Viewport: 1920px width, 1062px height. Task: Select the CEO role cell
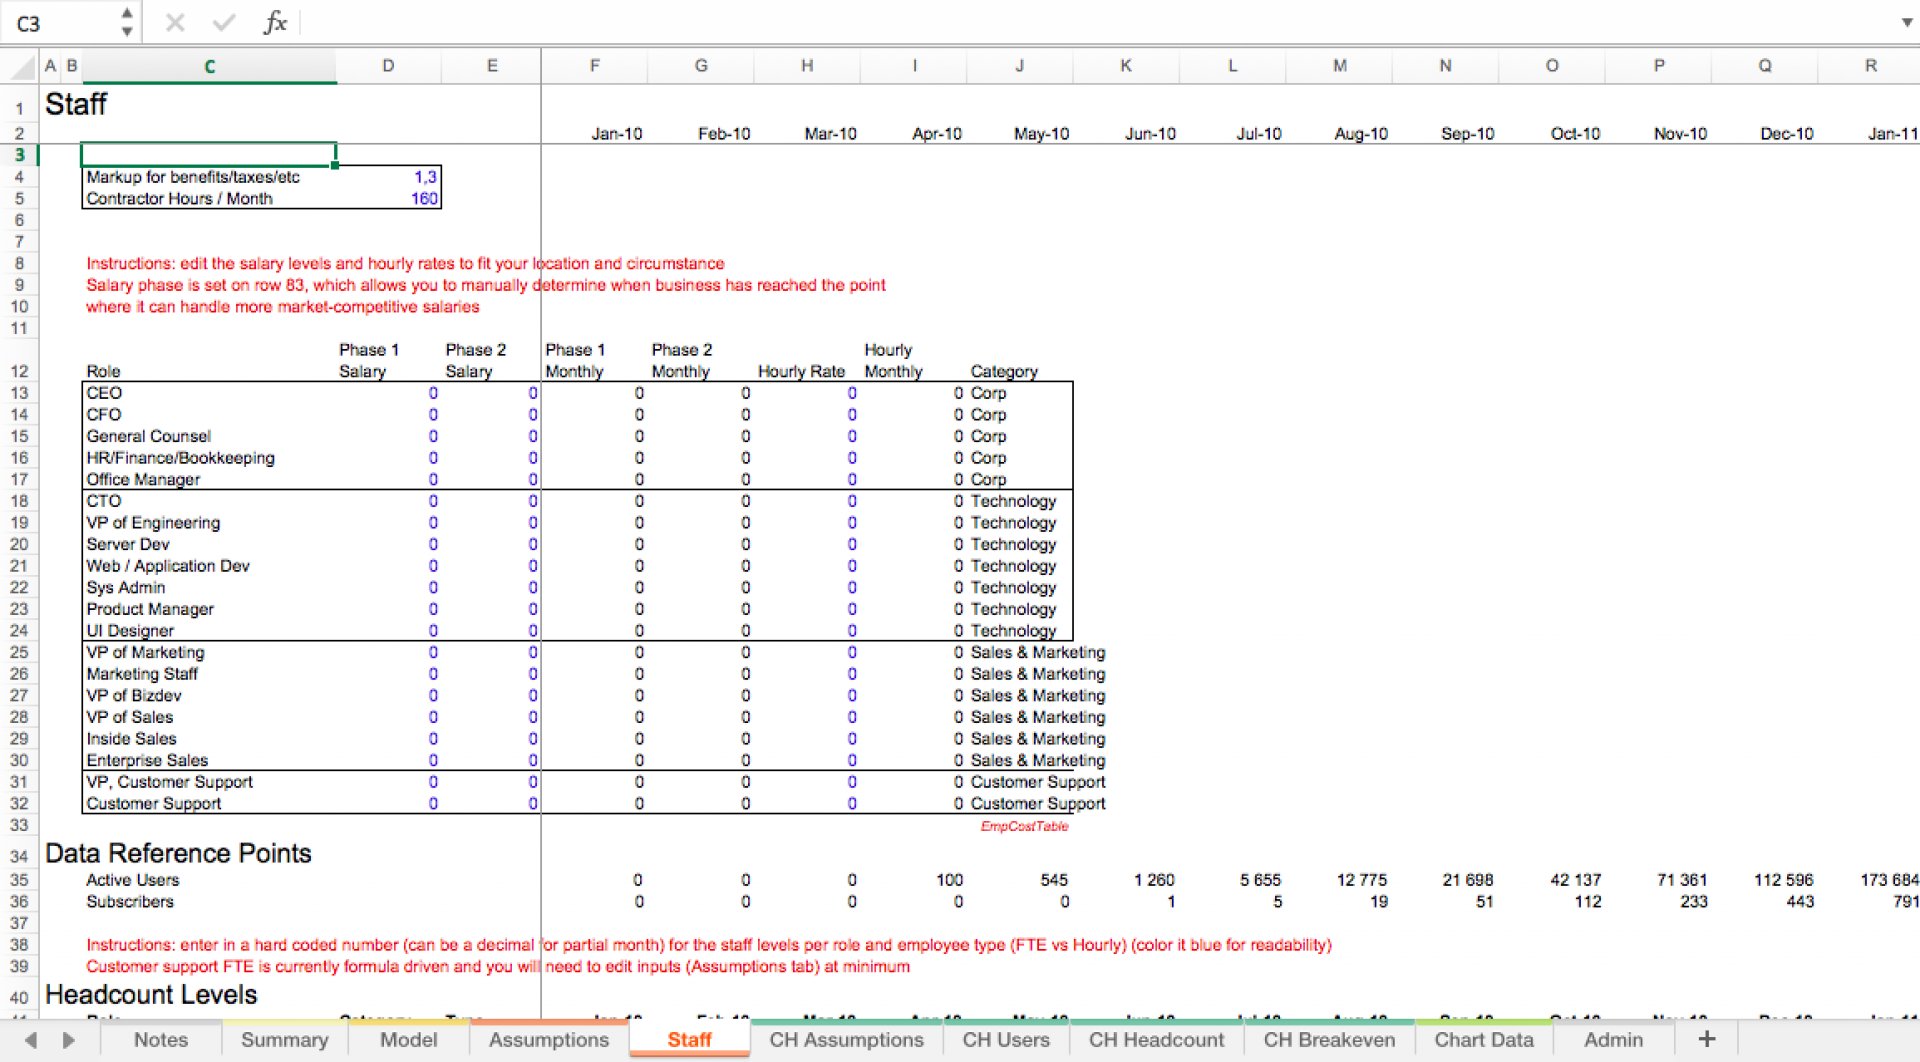coord(209,393)
